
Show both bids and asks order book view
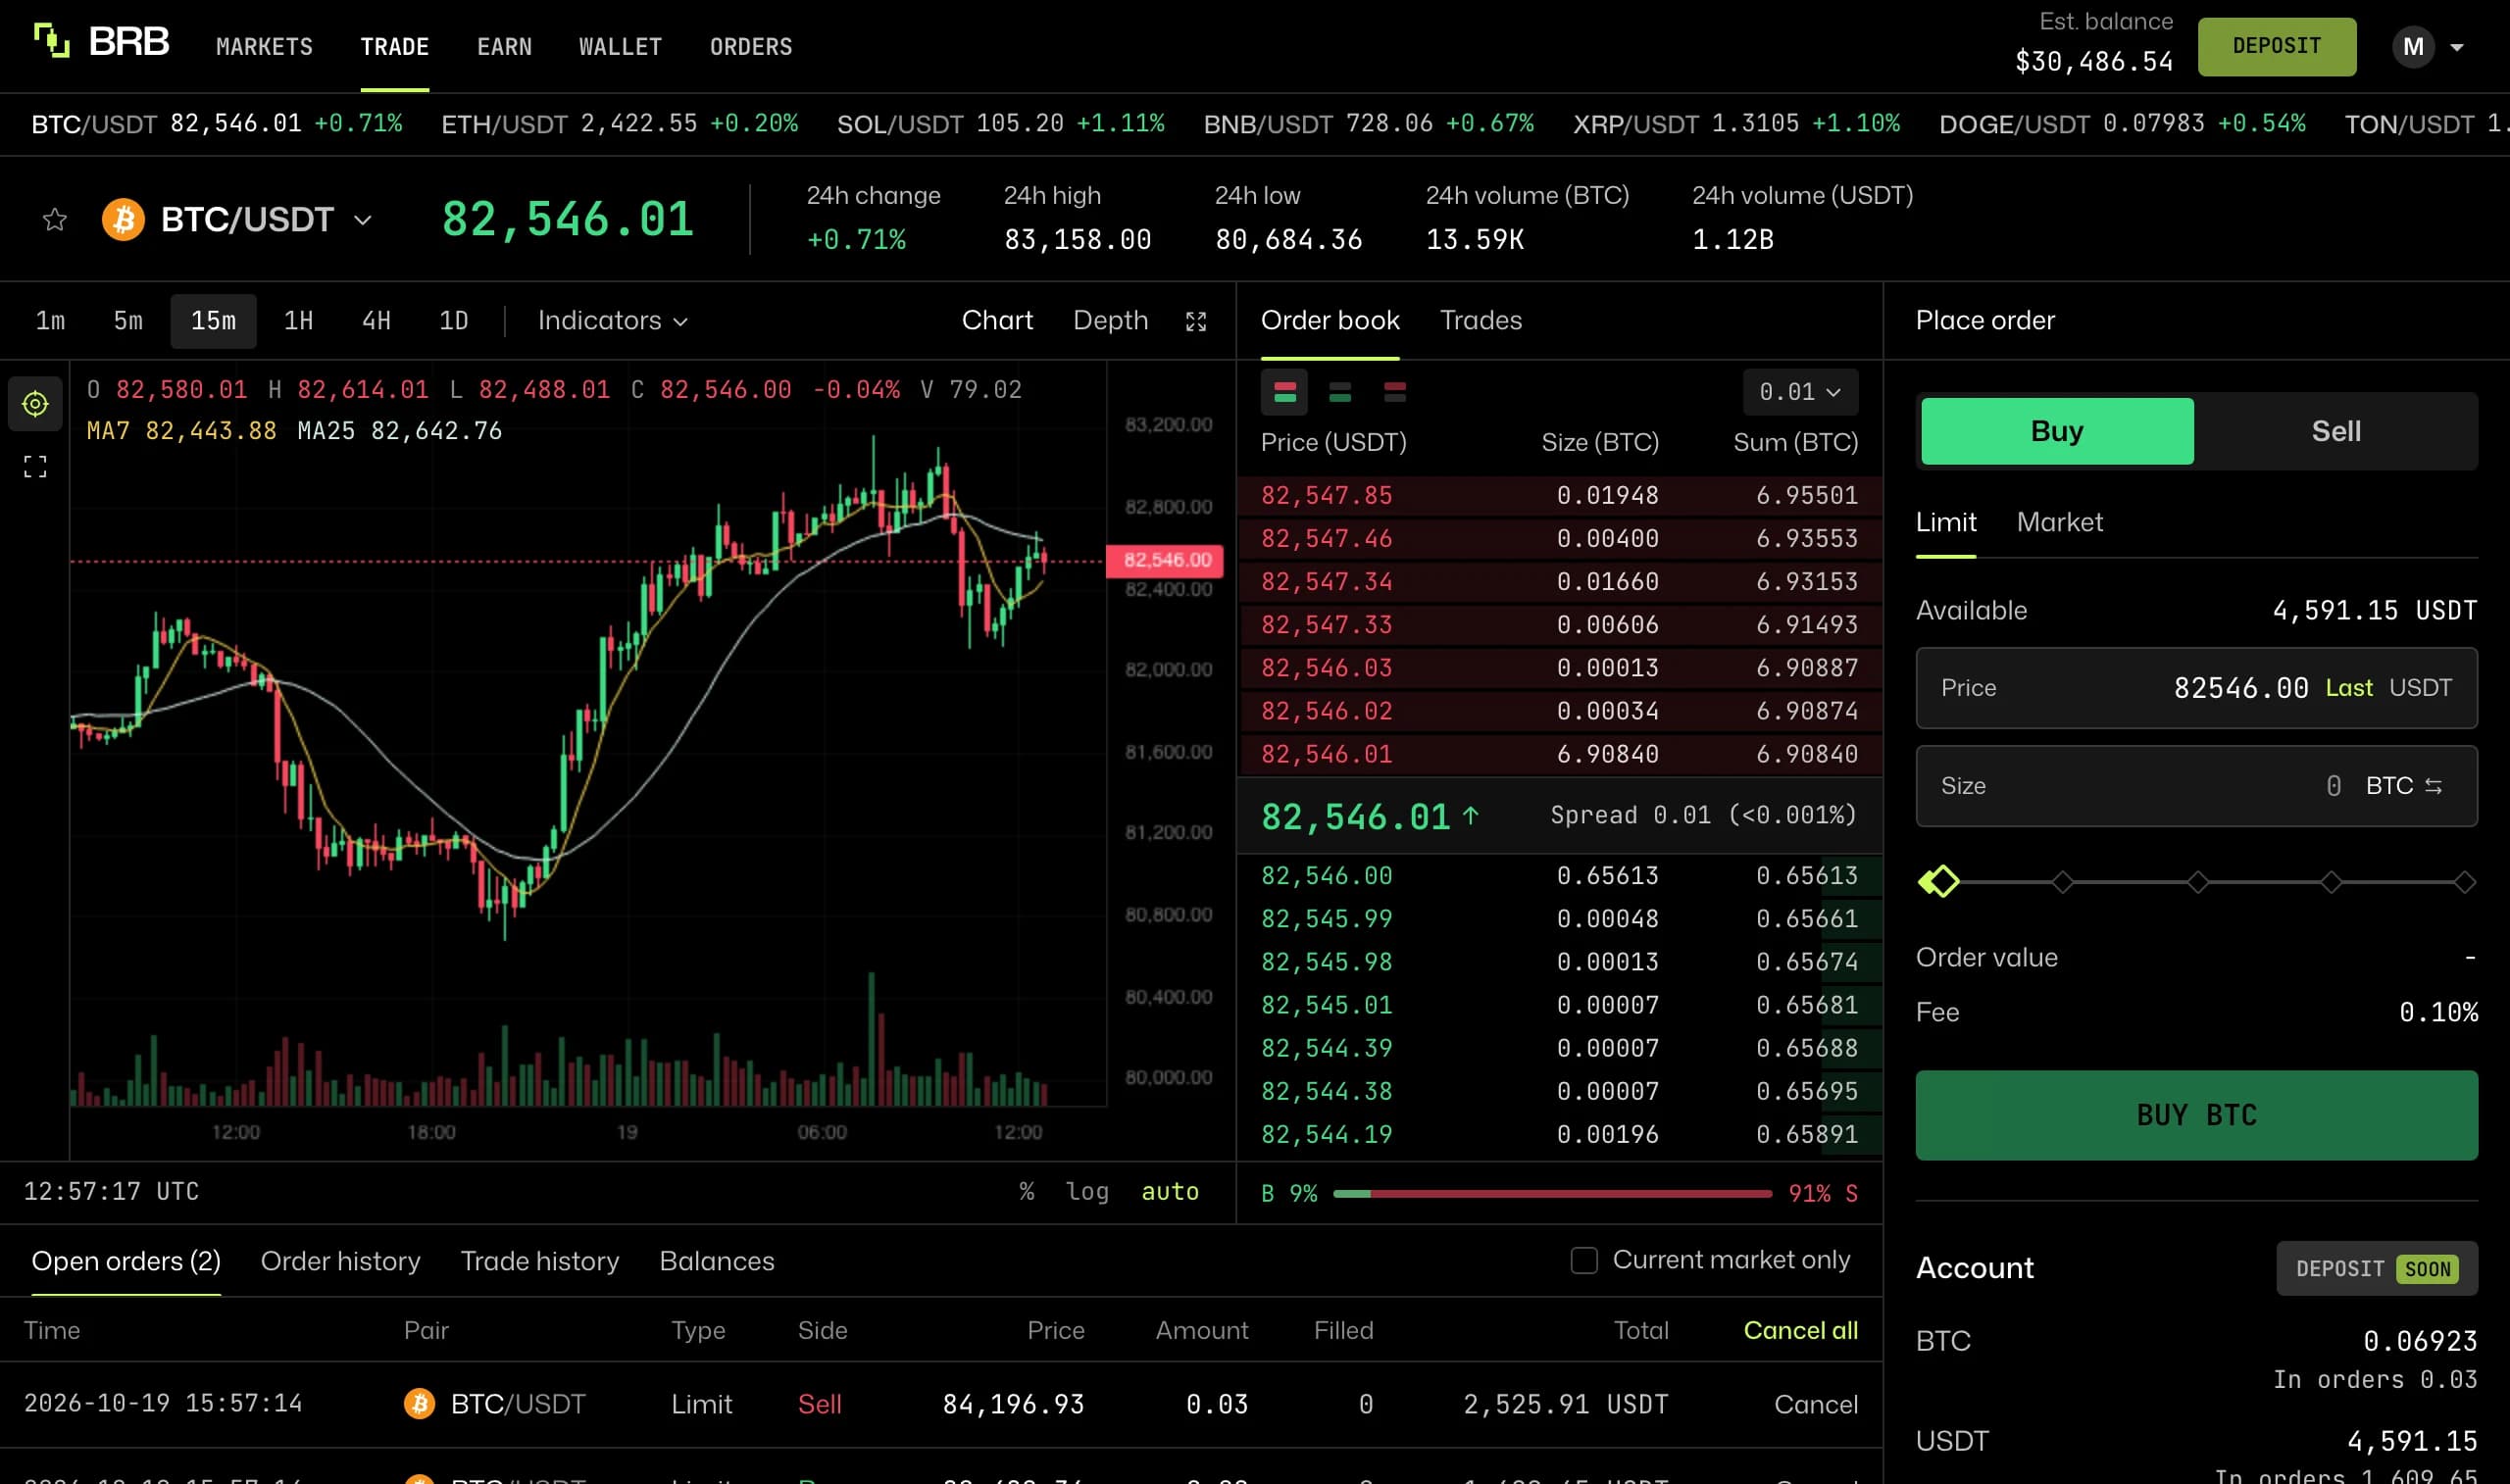[1285, 392]
